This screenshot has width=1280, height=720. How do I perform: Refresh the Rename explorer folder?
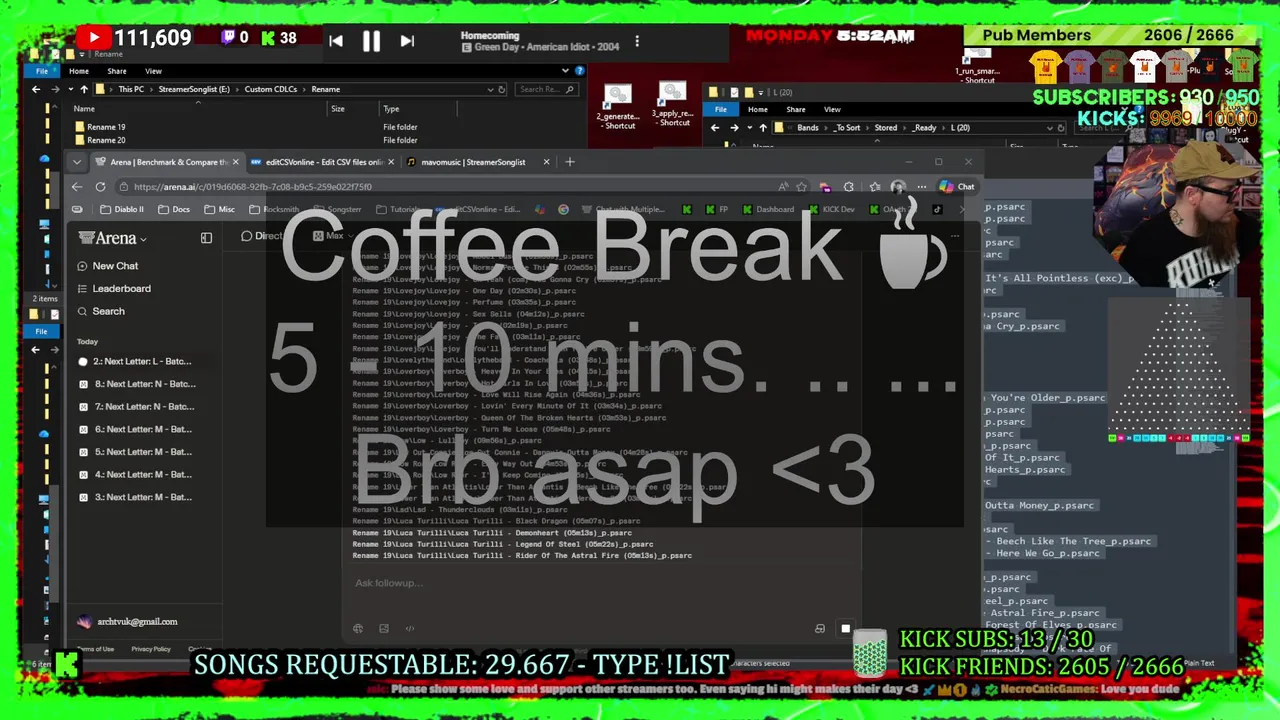[503, 89]
